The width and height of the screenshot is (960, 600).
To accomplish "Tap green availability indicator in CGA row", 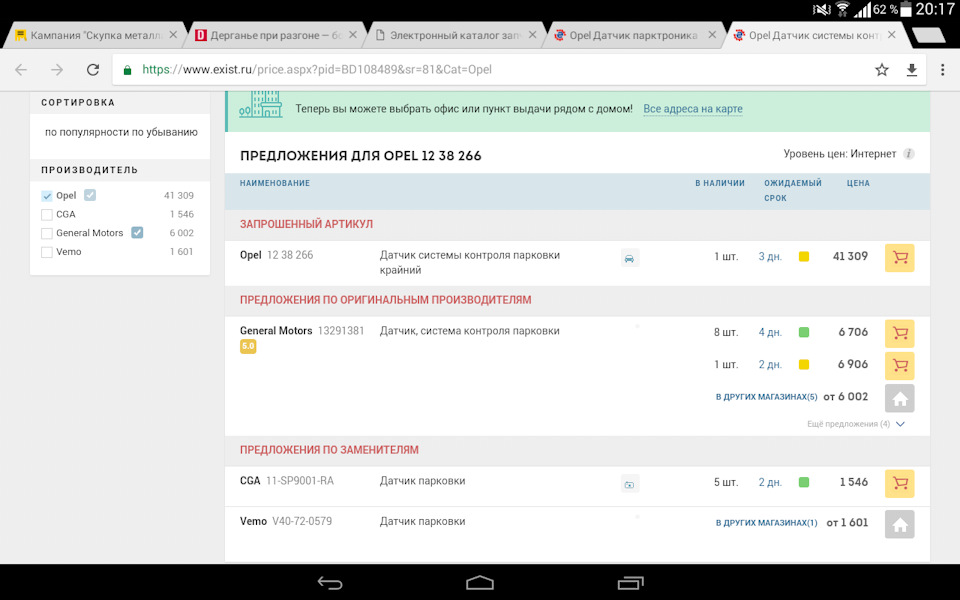I will 804,482.
